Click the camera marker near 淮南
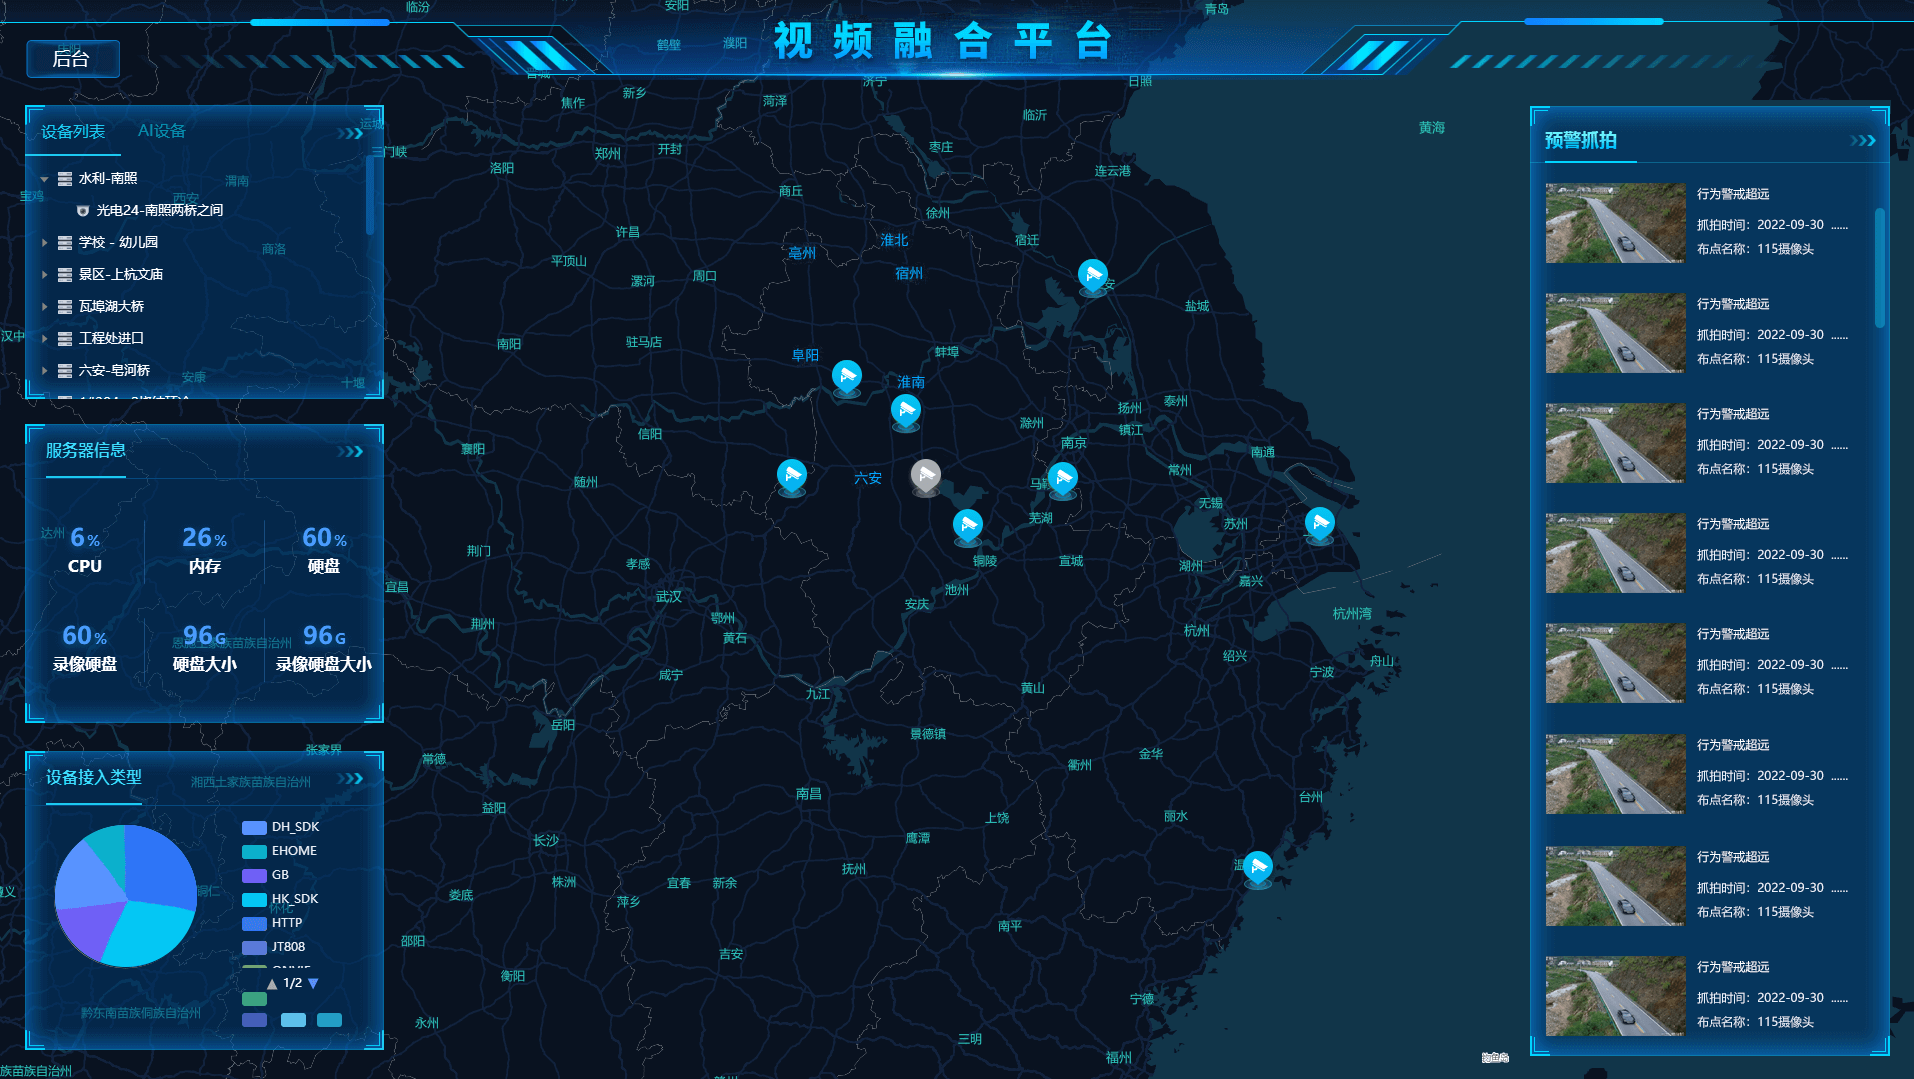 point(905,410)
